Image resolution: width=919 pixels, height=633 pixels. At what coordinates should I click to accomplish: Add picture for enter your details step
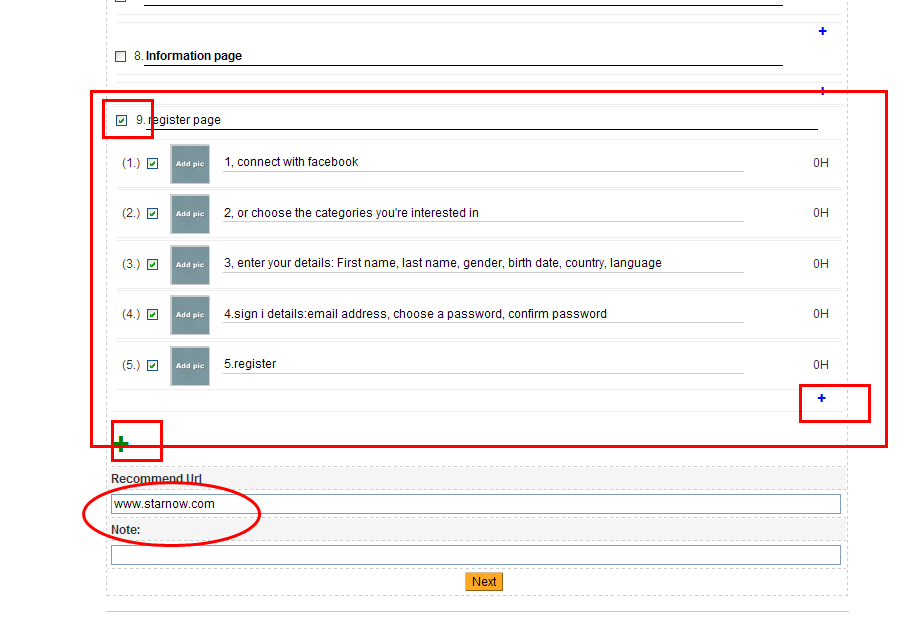[190, 265]
